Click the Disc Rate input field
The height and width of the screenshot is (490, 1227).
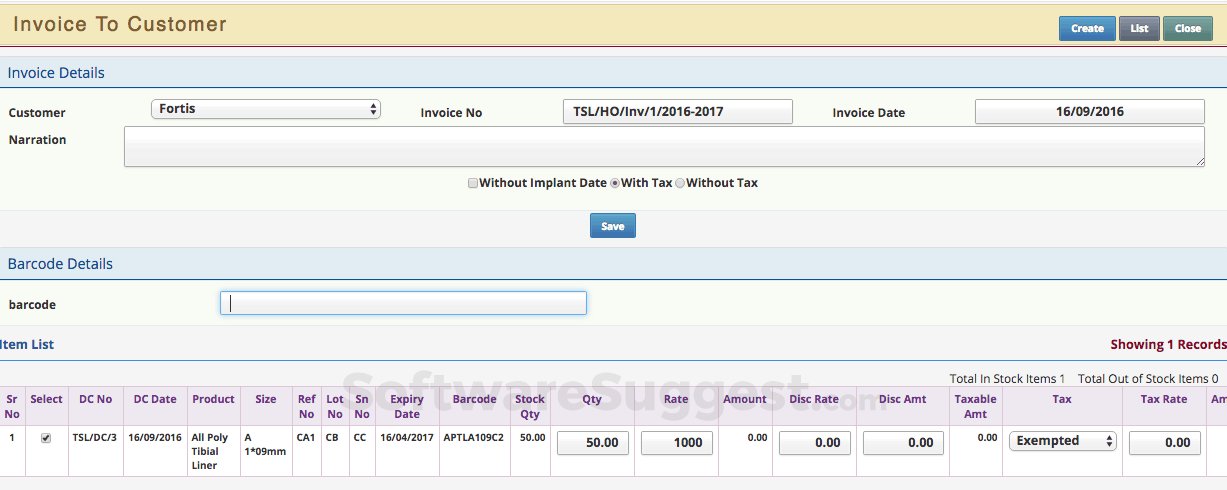[815, 442]
